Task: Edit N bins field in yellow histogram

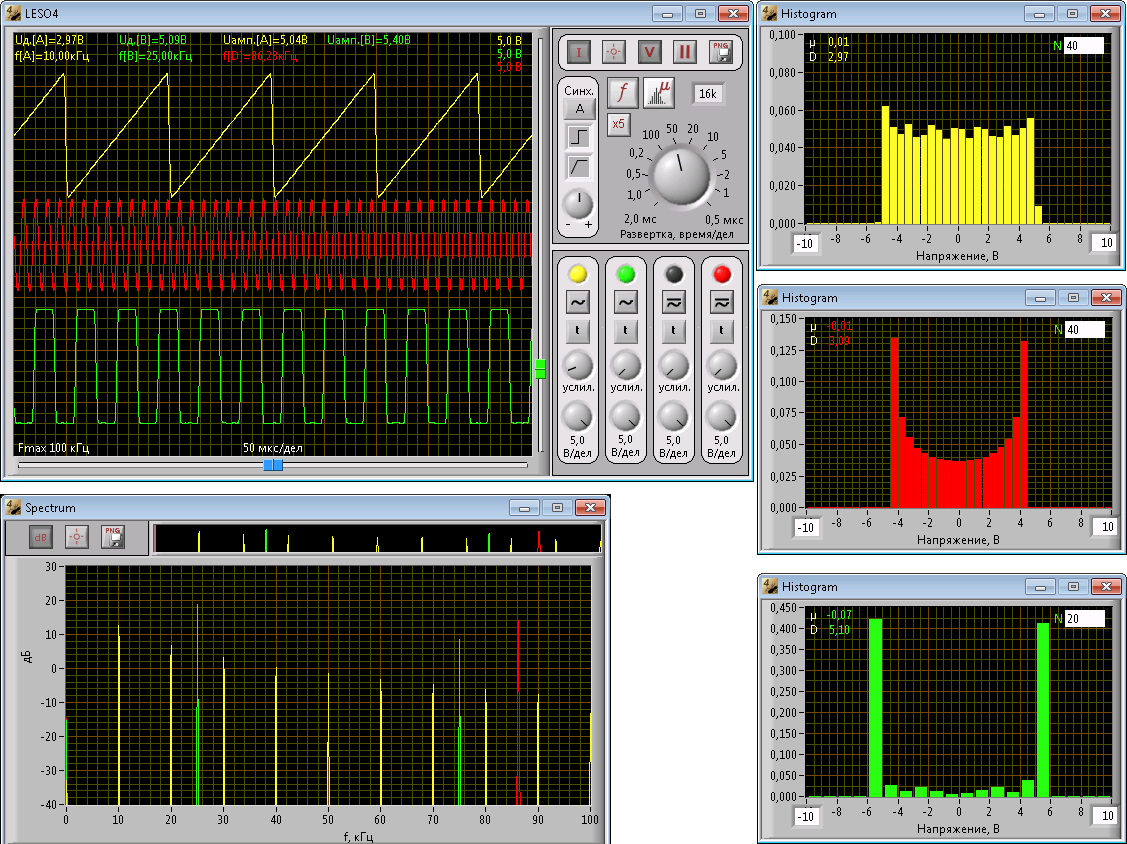Action: point(1084,45)
